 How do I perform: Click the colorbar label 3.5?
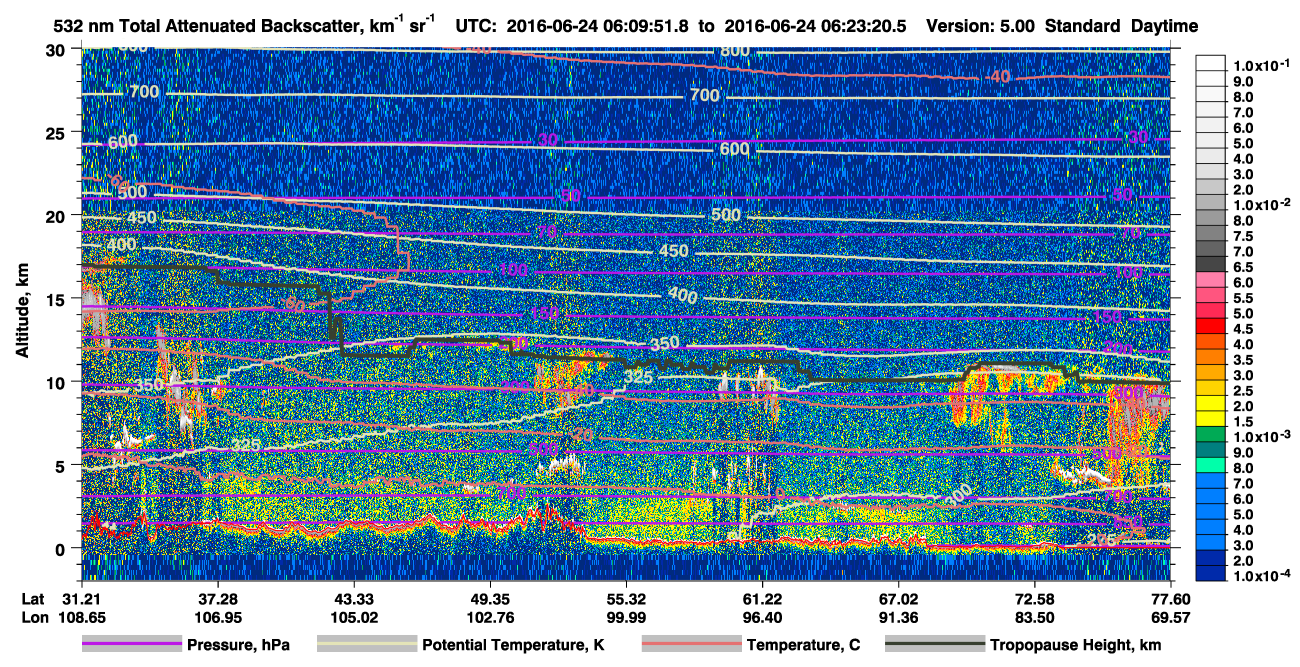[1244, 360]
